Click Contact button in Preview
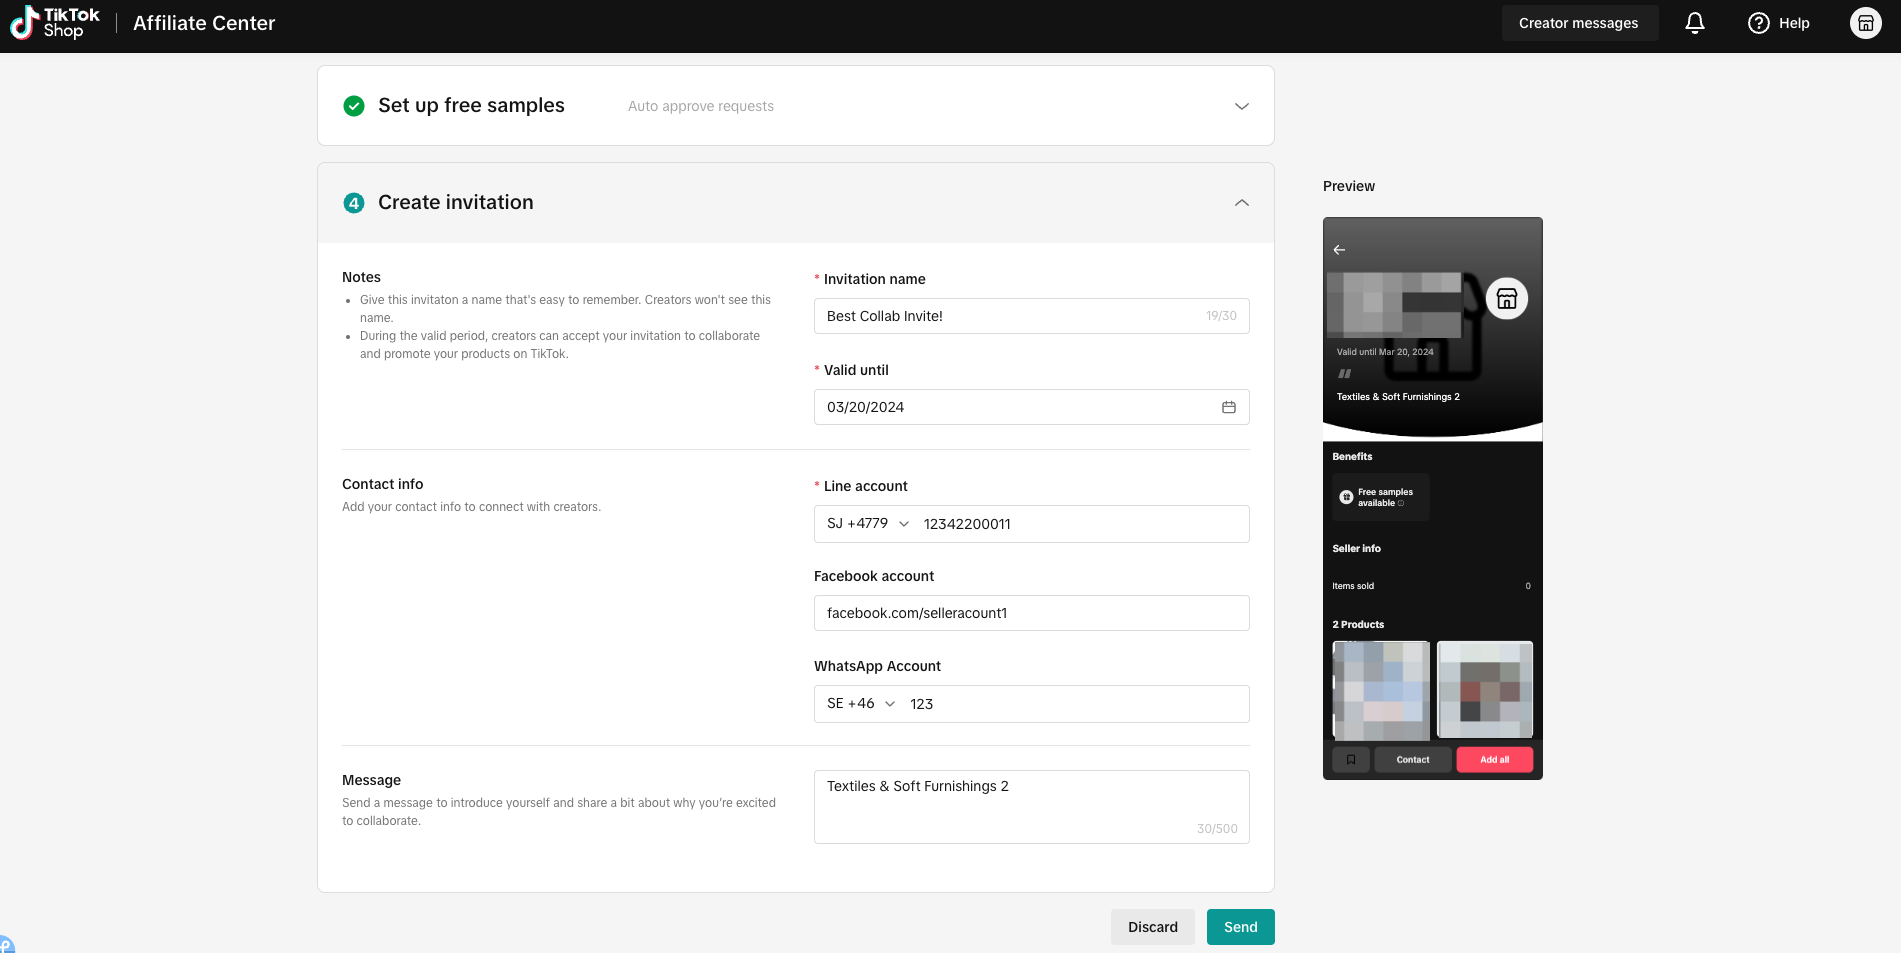 pos(1413,760)
